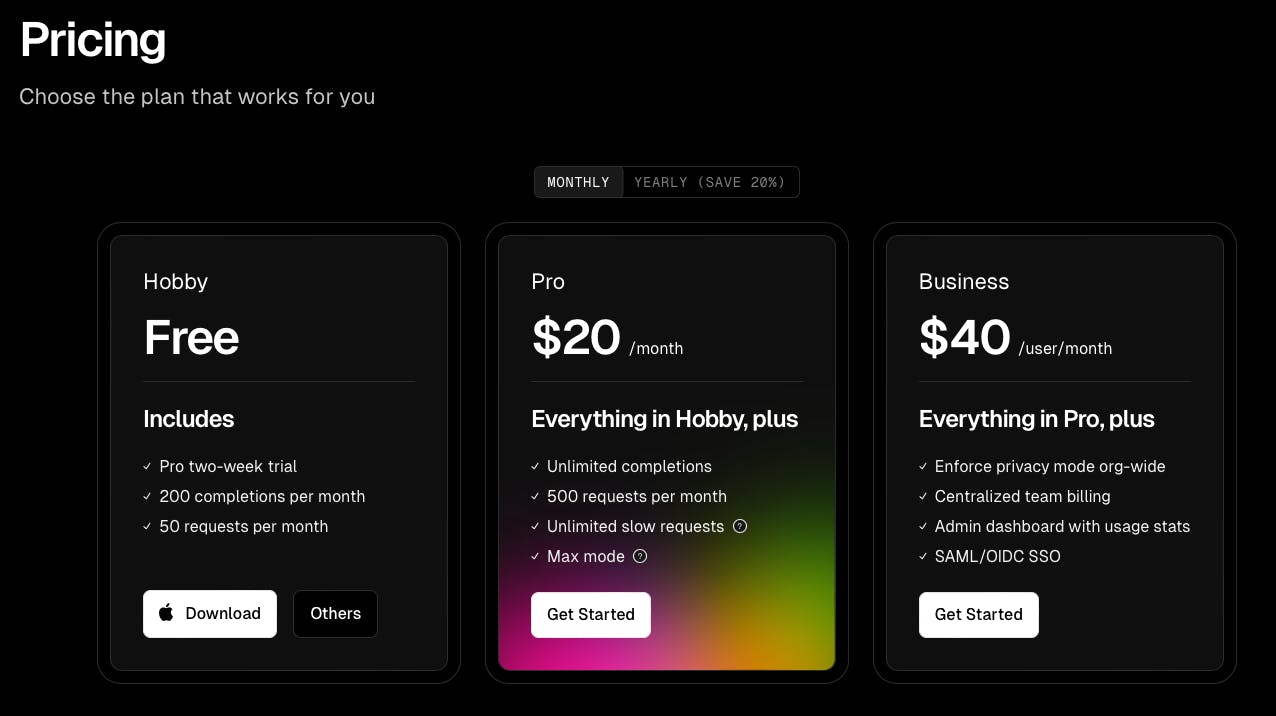Click the $20 Pro price
Viewport: 1276px width, 716px height.
576,338
